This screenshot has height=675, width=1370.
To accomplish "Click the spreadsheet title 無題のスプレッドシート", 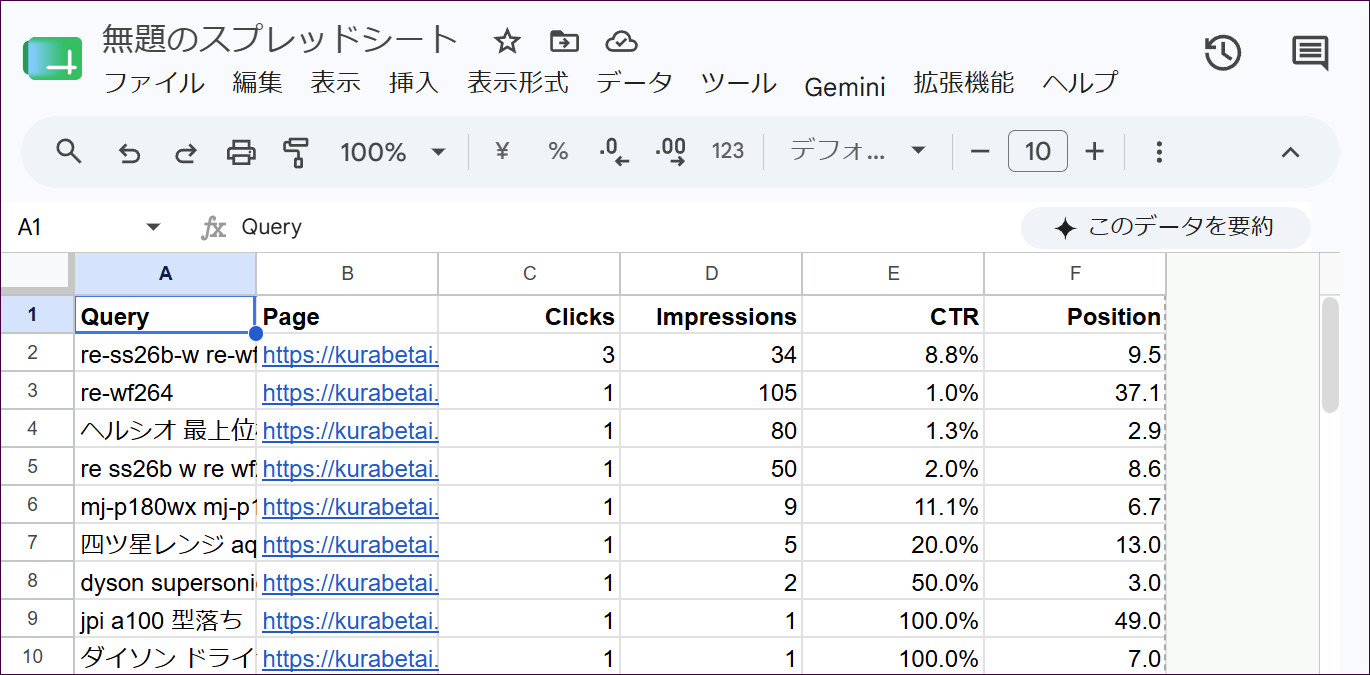I will click(280, 40).
